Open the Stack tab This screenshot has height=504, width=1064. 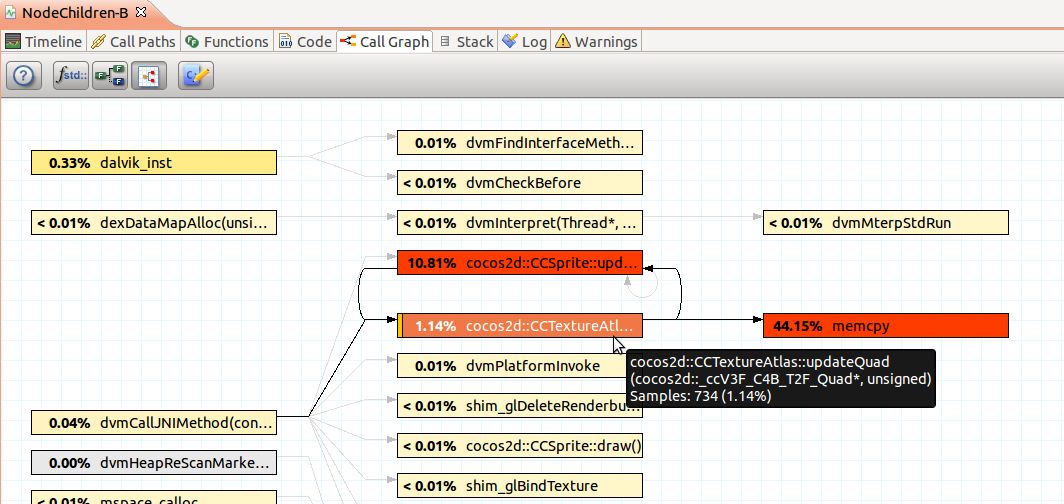467,41
